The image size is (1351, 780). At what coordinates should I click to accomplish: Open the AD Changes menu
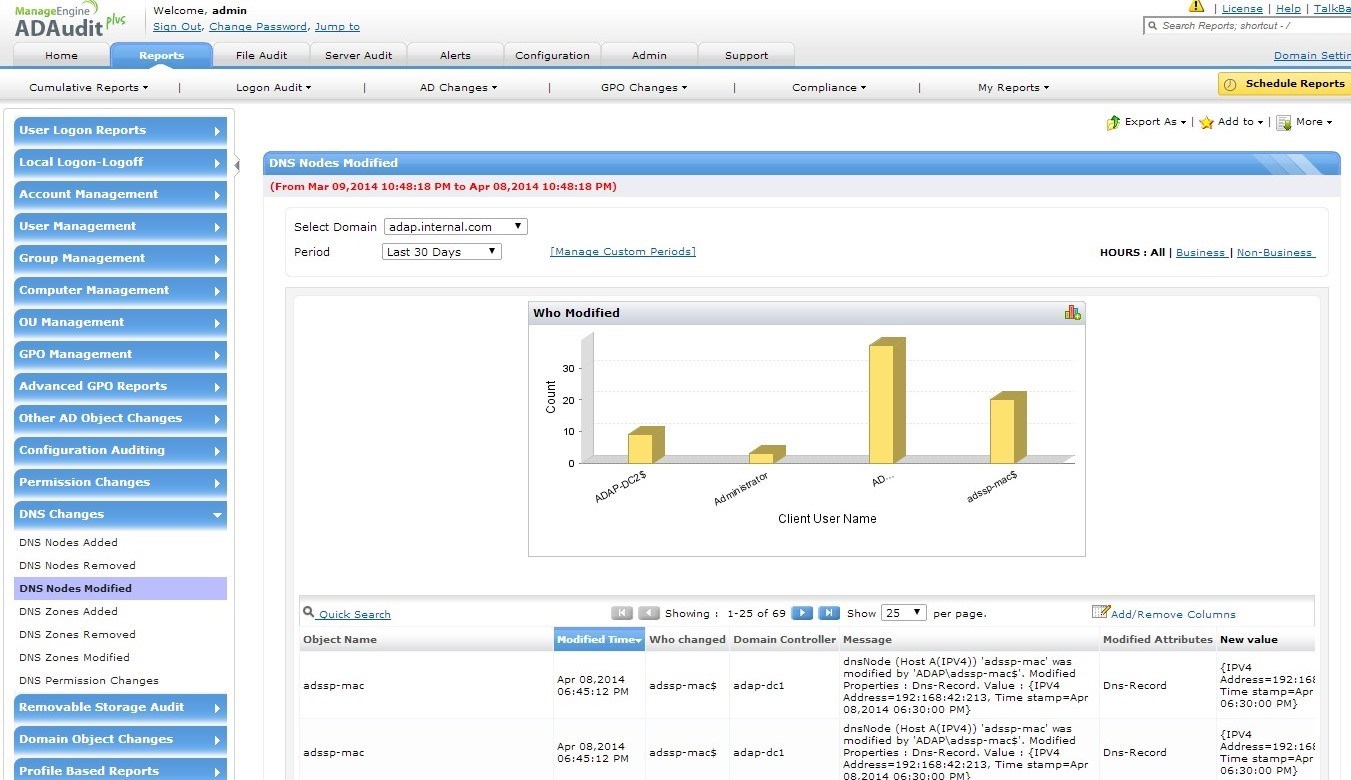click(458, 88)
